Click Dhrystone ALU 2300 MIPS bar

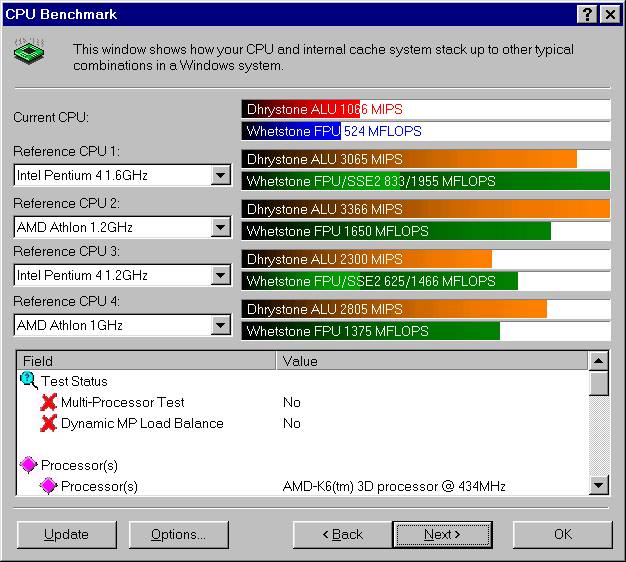pyautogui.click(x=426, y=259)
